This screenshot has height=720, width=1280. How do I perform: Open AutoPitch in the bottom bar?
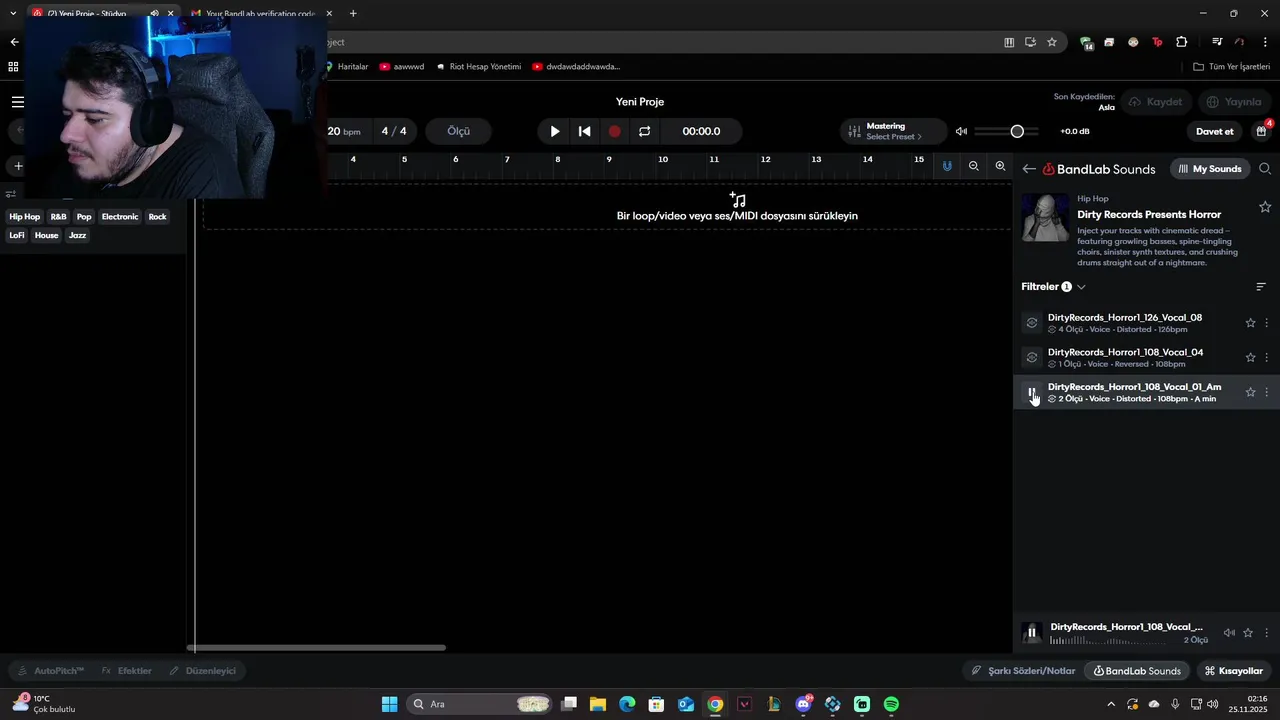tap(50, 671)
